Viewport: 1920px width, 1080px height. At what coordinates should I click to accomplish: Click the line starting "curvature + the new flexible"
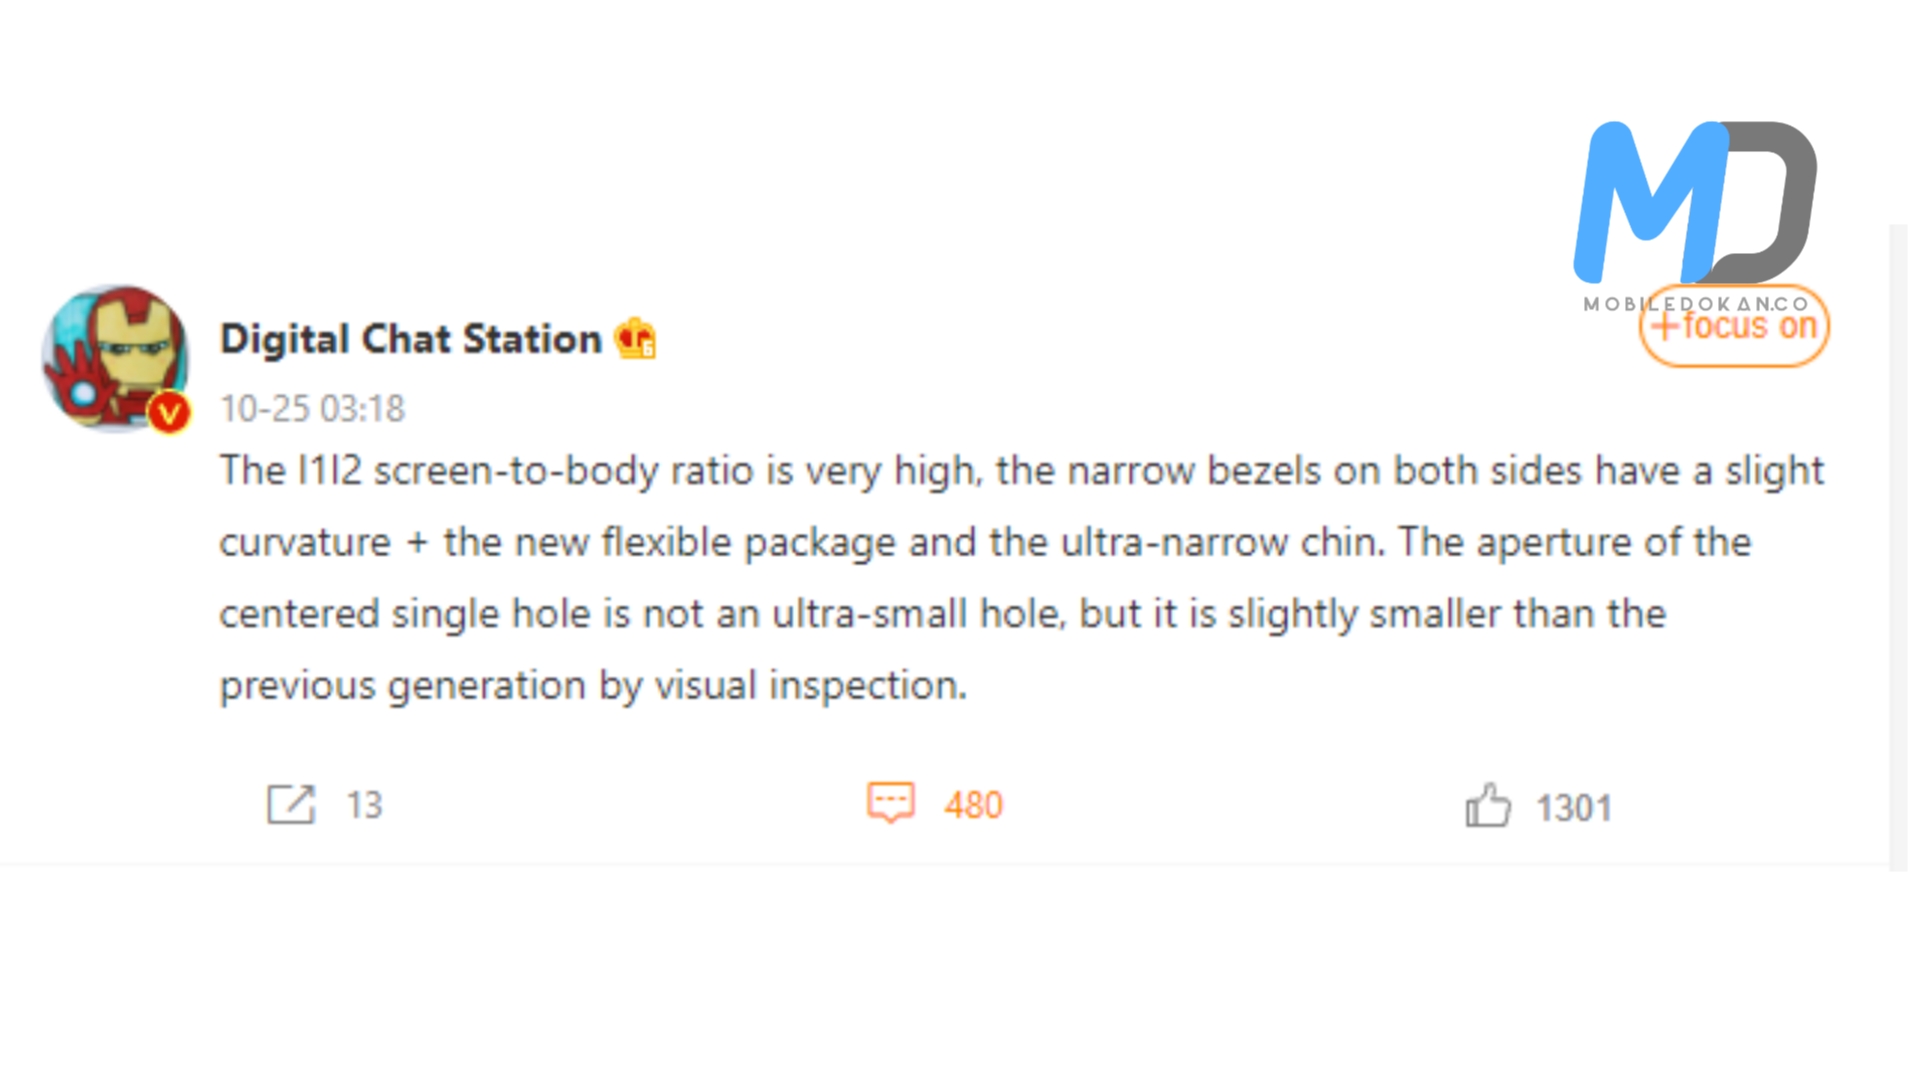tap(985, 543)
